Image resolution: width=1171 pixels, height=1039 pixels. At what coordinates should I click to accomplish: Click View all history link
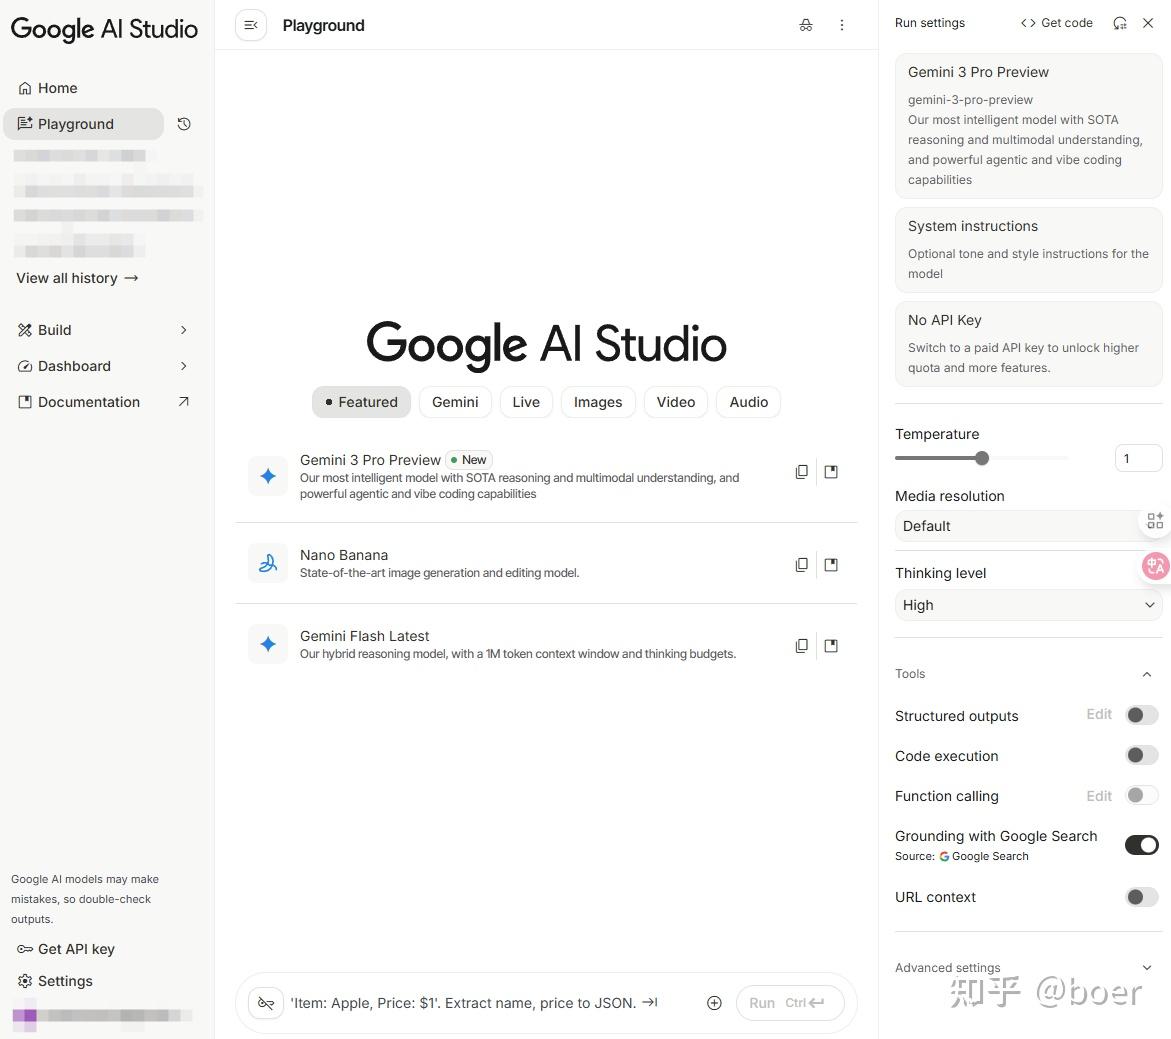tap(78, 278)
